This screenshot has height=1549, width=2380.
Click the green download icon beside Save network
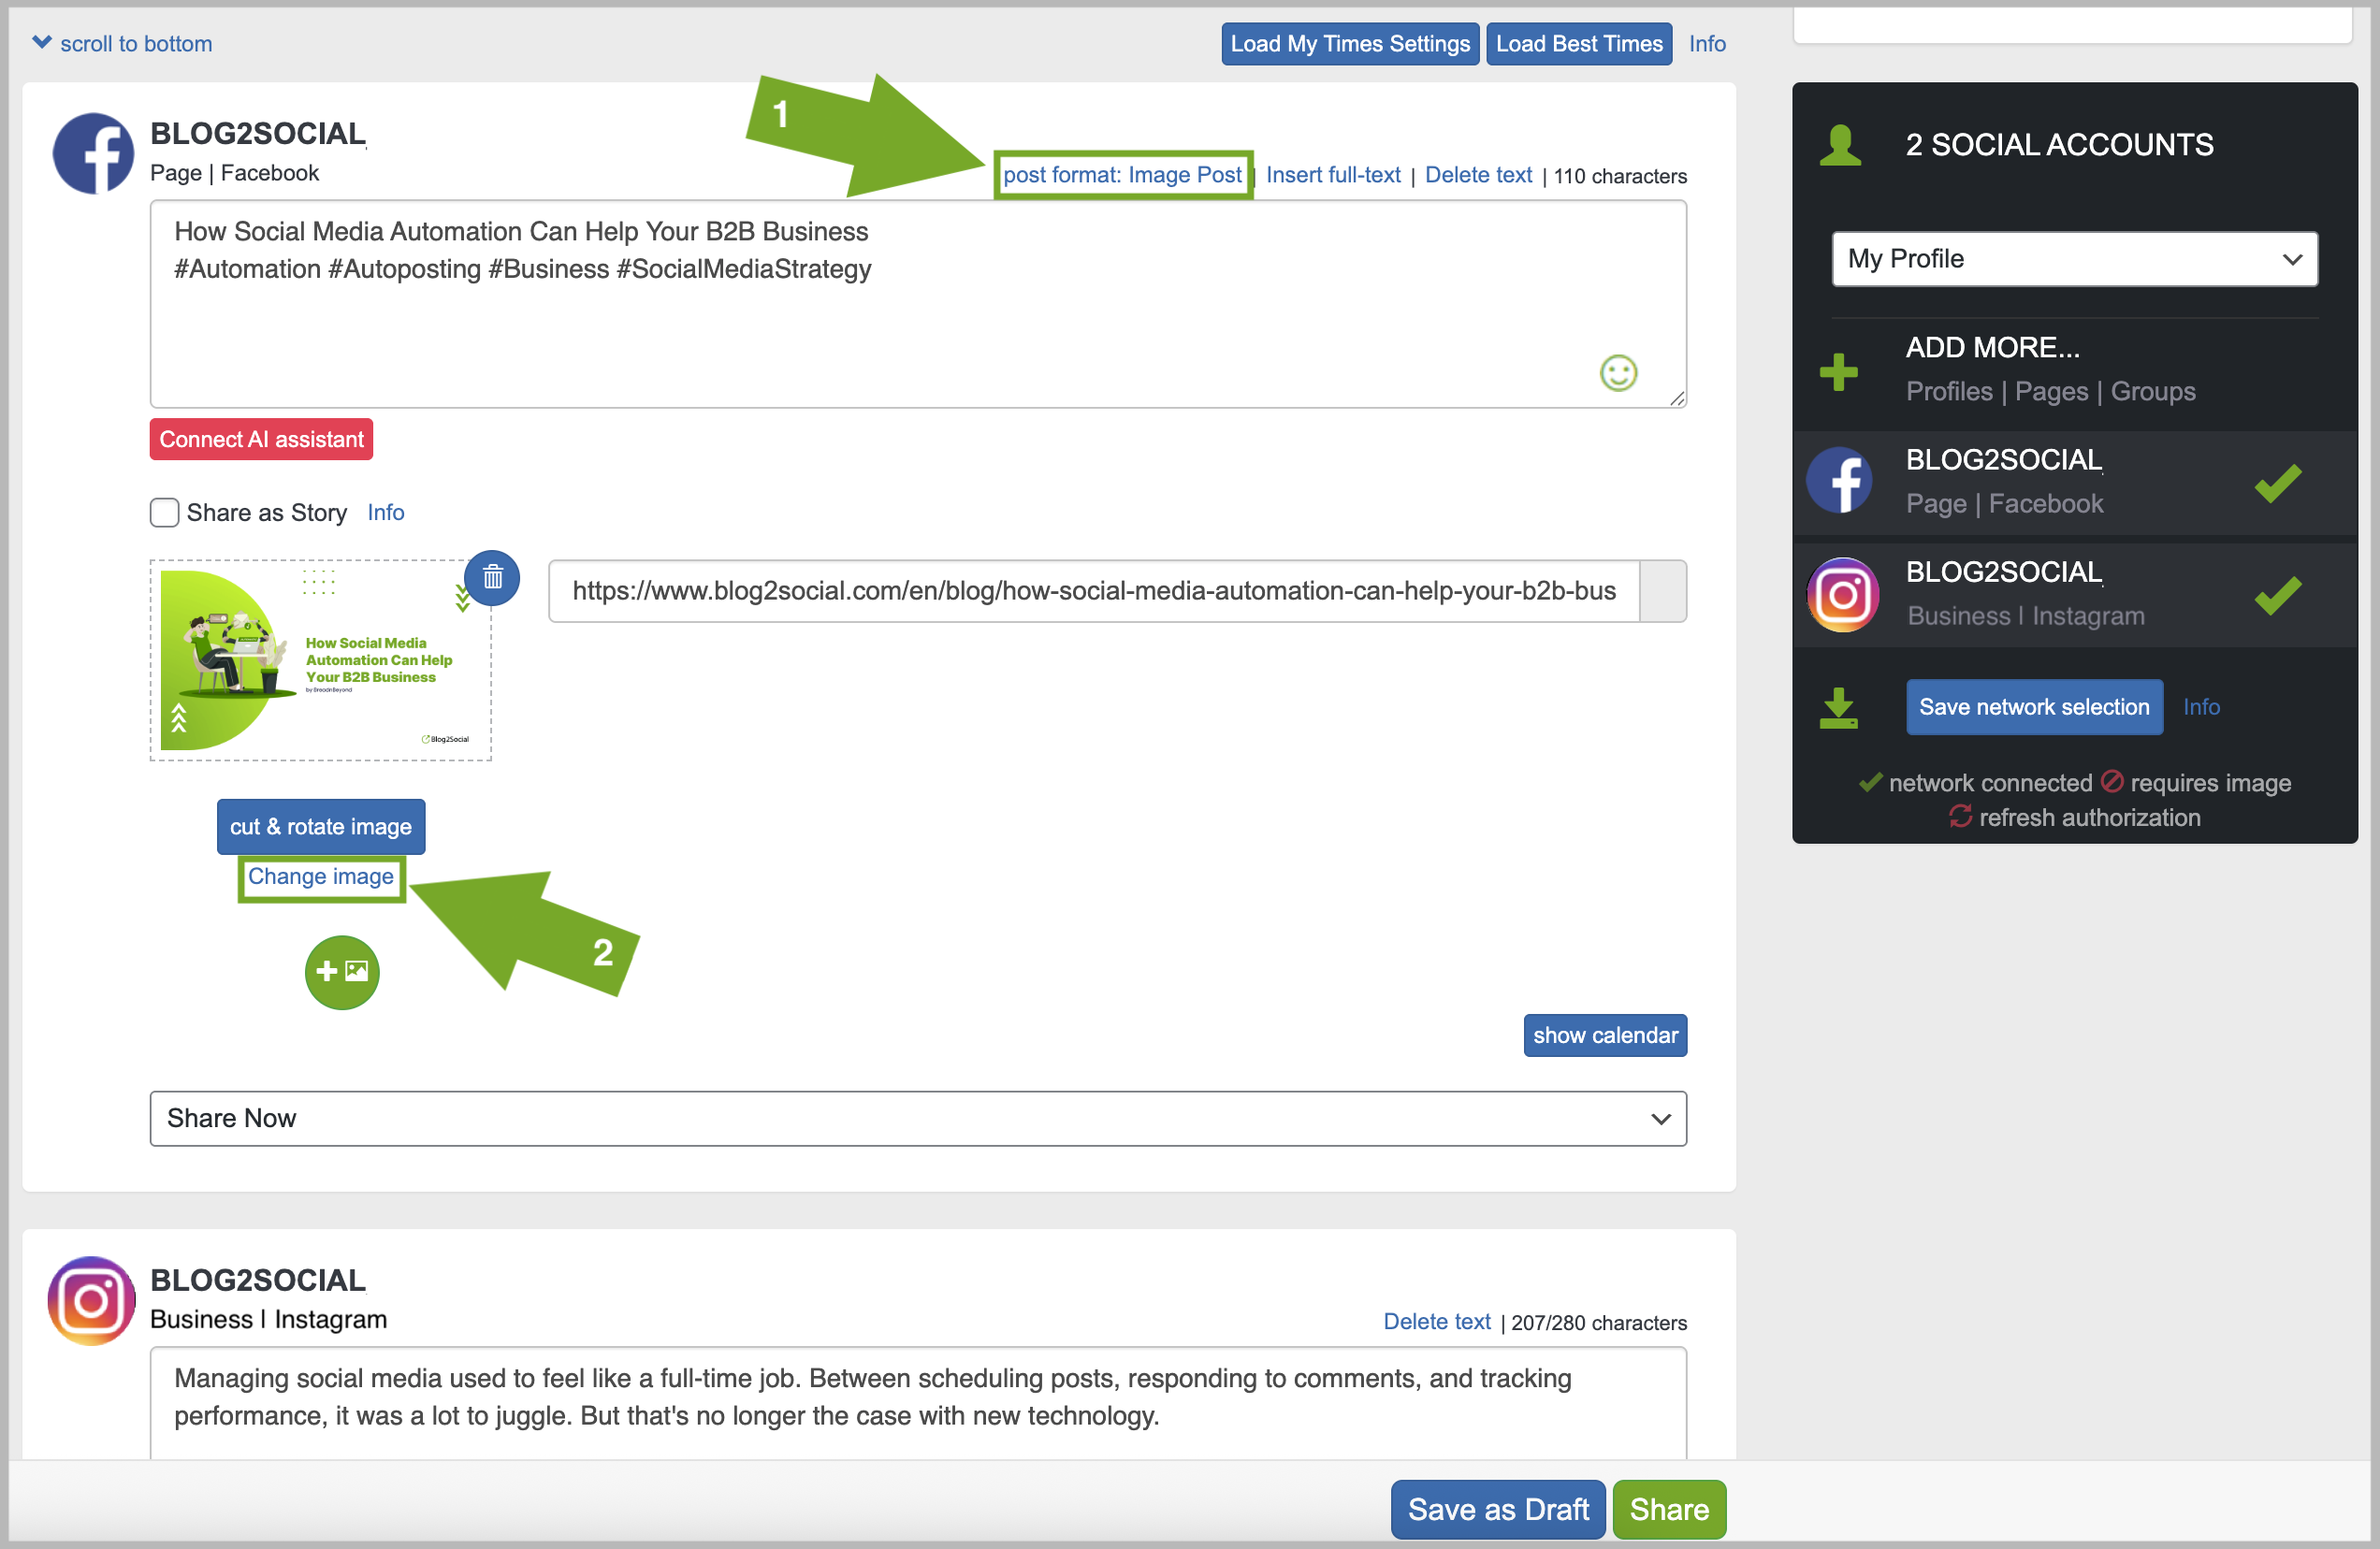(1838, 708)
